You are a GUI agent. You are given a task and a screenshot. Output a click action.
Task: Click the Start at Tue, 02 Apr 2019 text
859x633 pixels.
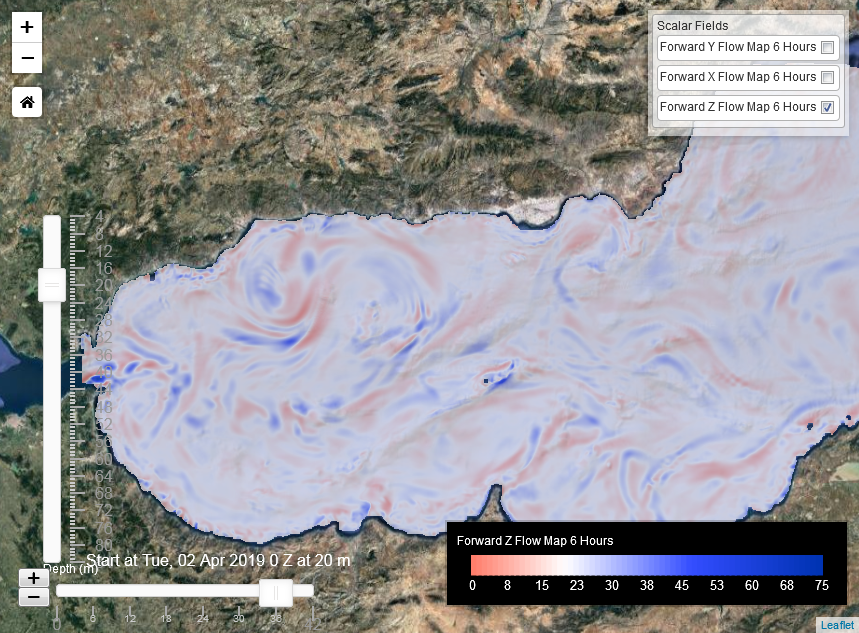point(218,560)
